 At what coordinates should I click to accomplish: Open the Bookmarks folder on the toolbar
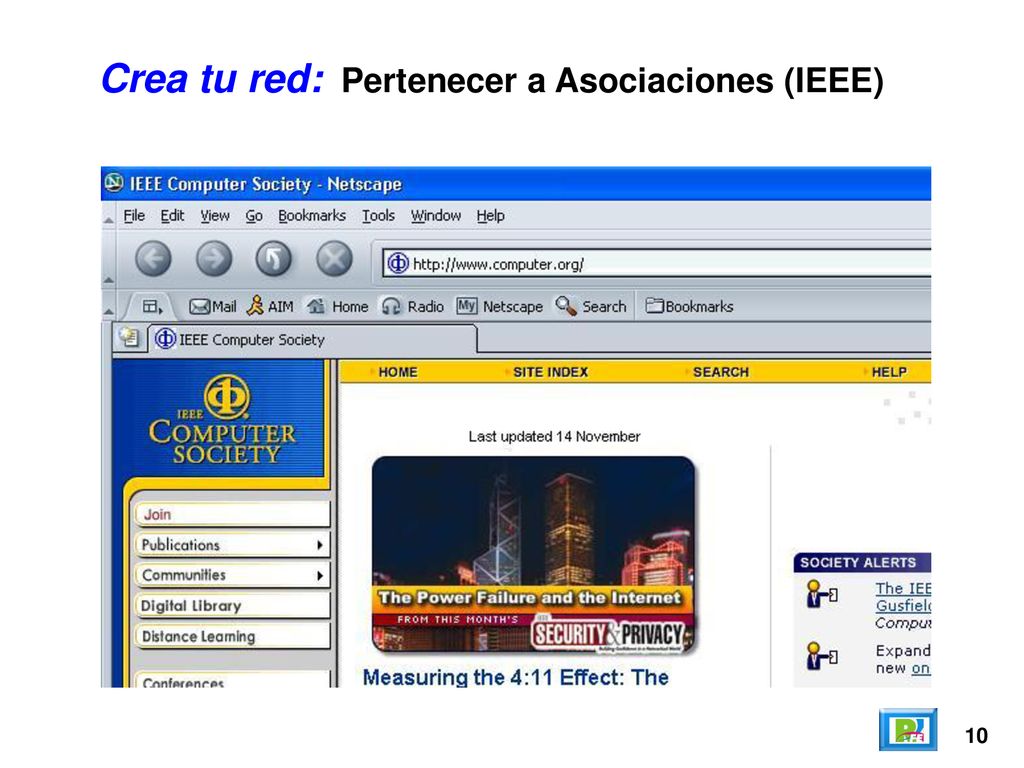690,306
